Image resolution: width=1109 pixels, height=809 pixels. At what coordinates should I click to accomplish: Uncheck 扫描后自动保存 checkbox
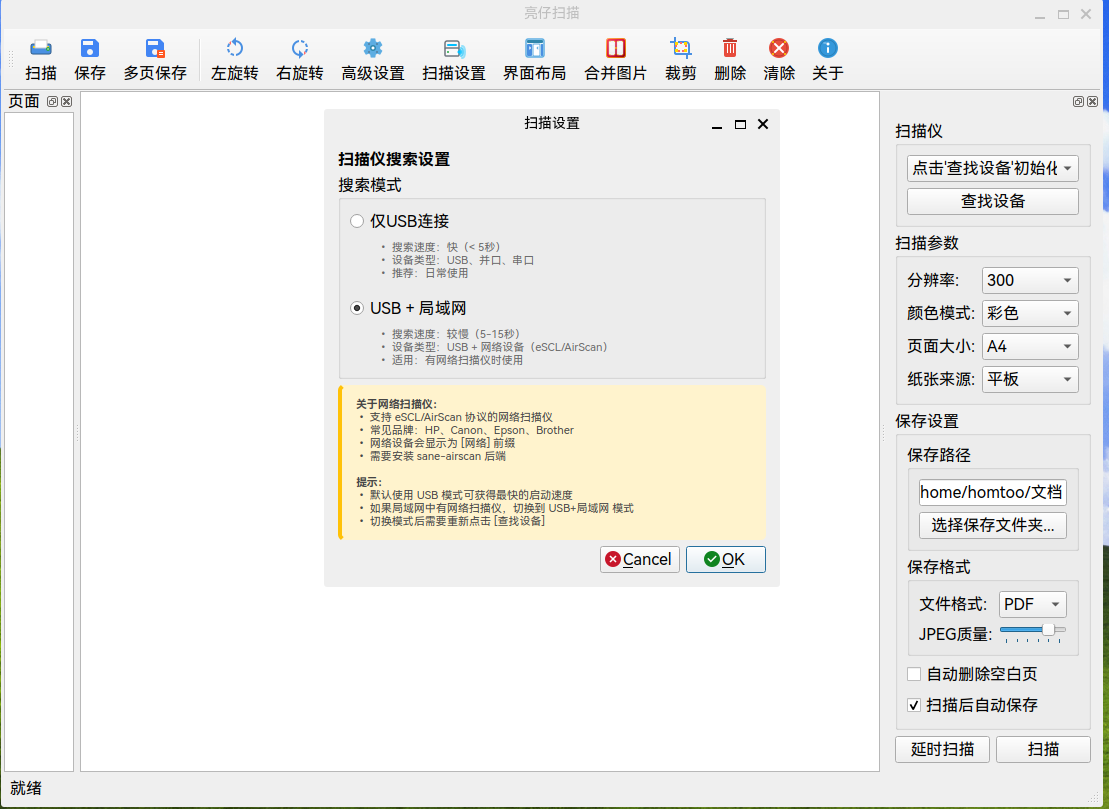[x=914, y=705]
